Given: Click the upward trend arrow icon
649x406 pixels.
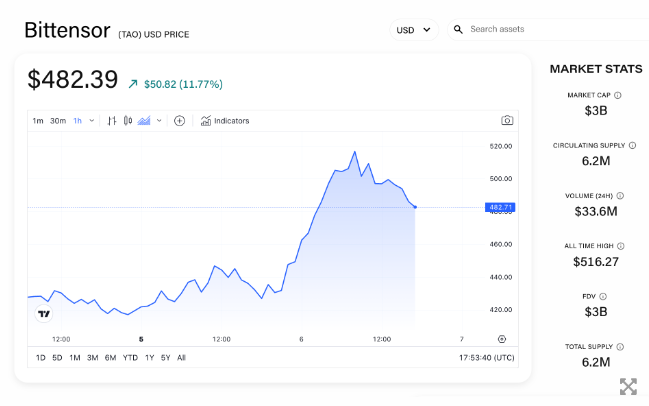Looking at the screenshot, I should [x=133, y=84].
